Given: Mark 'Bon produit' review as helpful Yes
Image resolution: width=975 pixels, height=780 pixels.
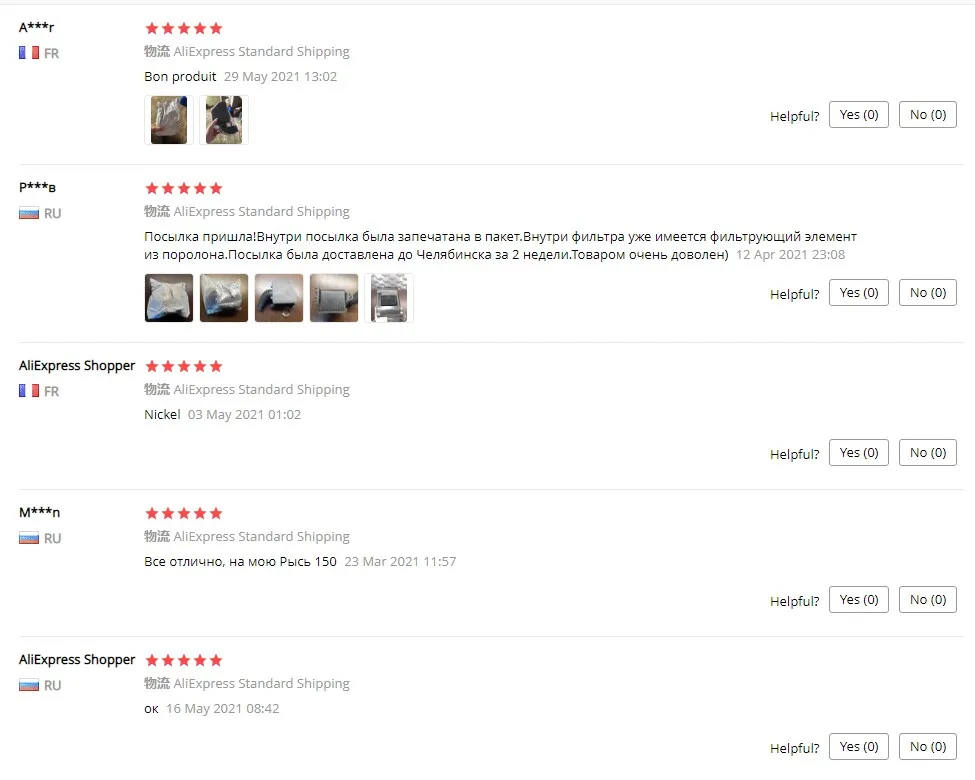Looking at the screenshot, I should tap(859, 114).
